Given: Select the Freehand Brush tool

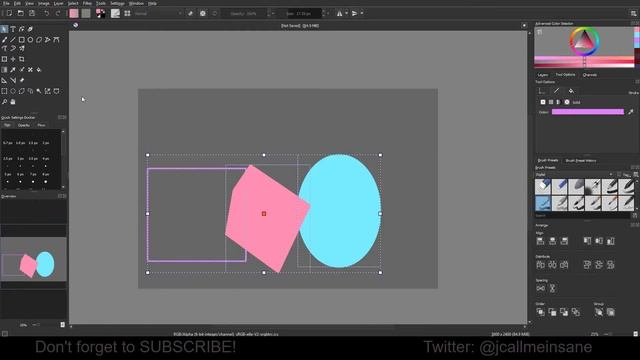Looking at the screenshot, I should (x=4, y=40).
